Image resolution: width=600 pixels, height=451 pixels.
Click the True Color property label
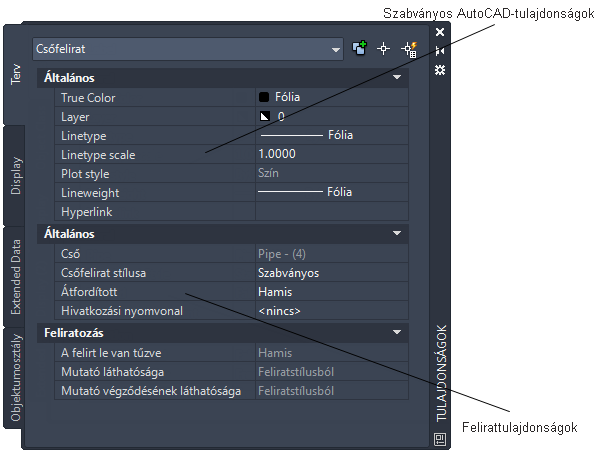(88, 98)
